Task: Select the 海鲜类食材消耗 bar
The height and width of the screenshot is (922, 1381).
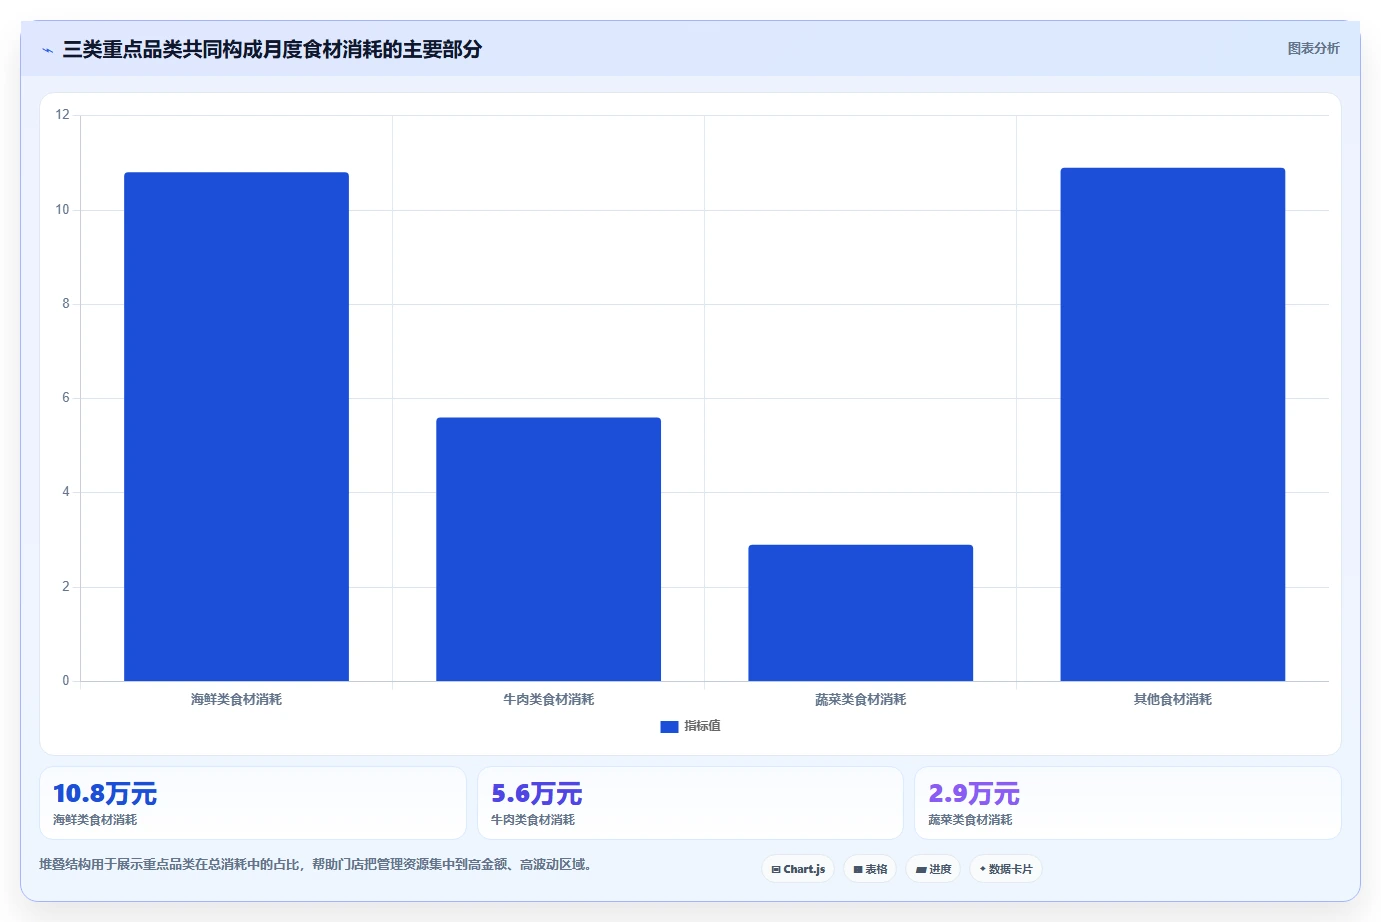Action: point(236,427)
